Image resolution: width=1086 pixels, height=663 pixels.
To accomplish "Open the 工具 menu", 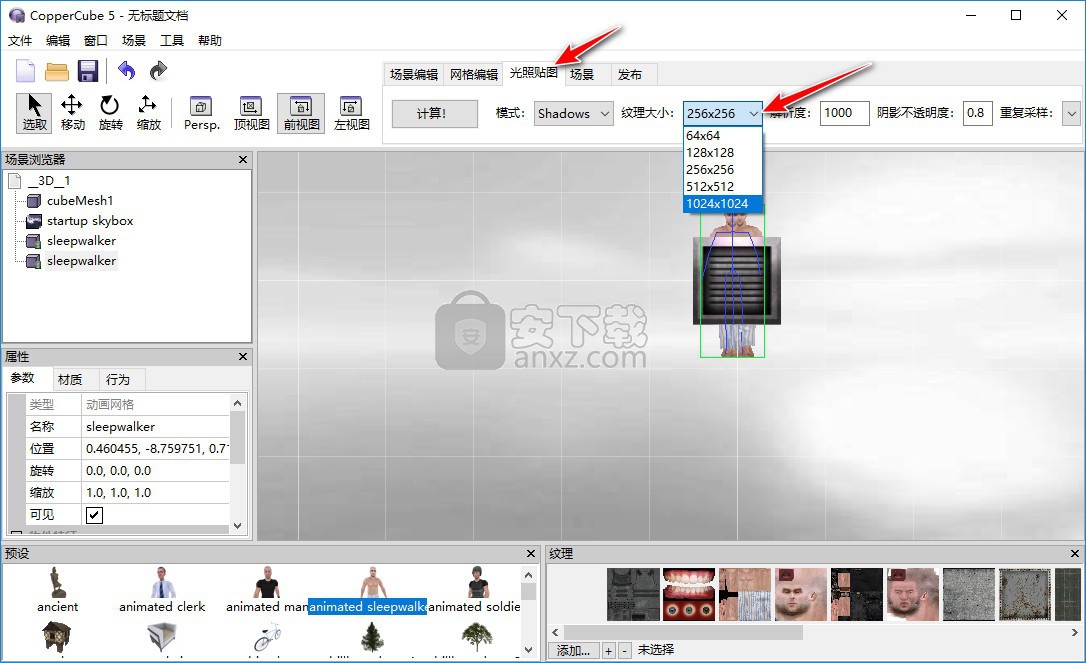I will tap(172, 41).
